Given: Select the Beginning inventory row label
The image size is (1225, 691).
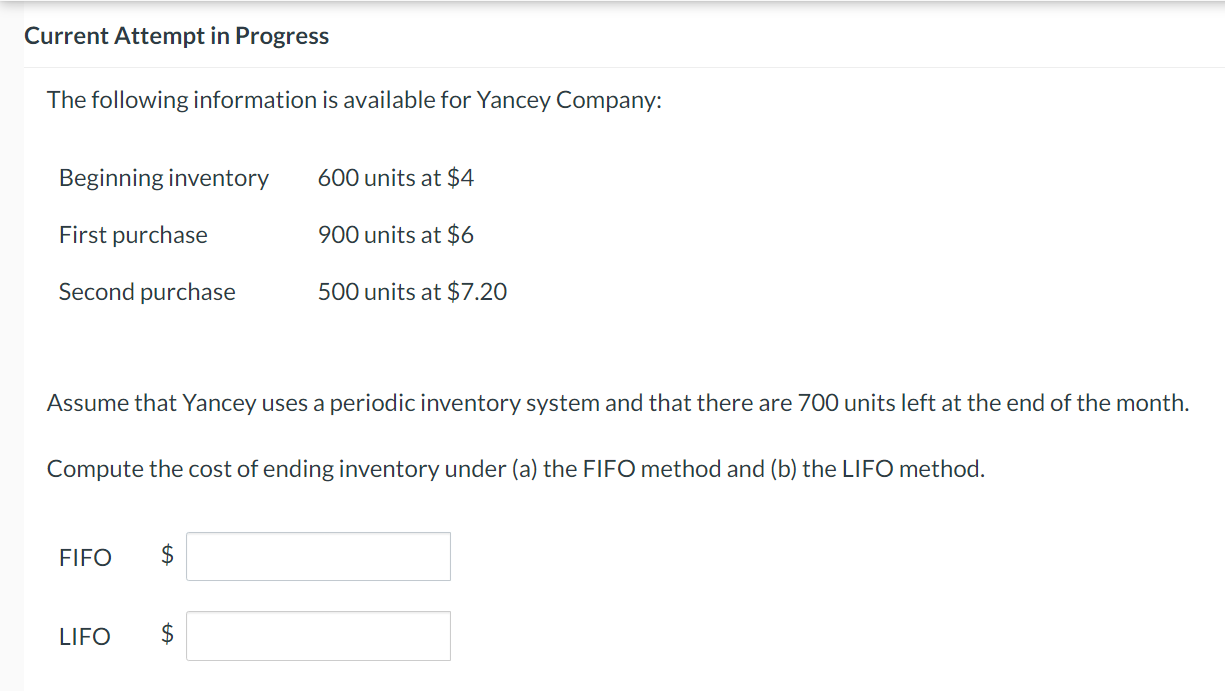Looking at the screenshot, I should pos(163,177).
